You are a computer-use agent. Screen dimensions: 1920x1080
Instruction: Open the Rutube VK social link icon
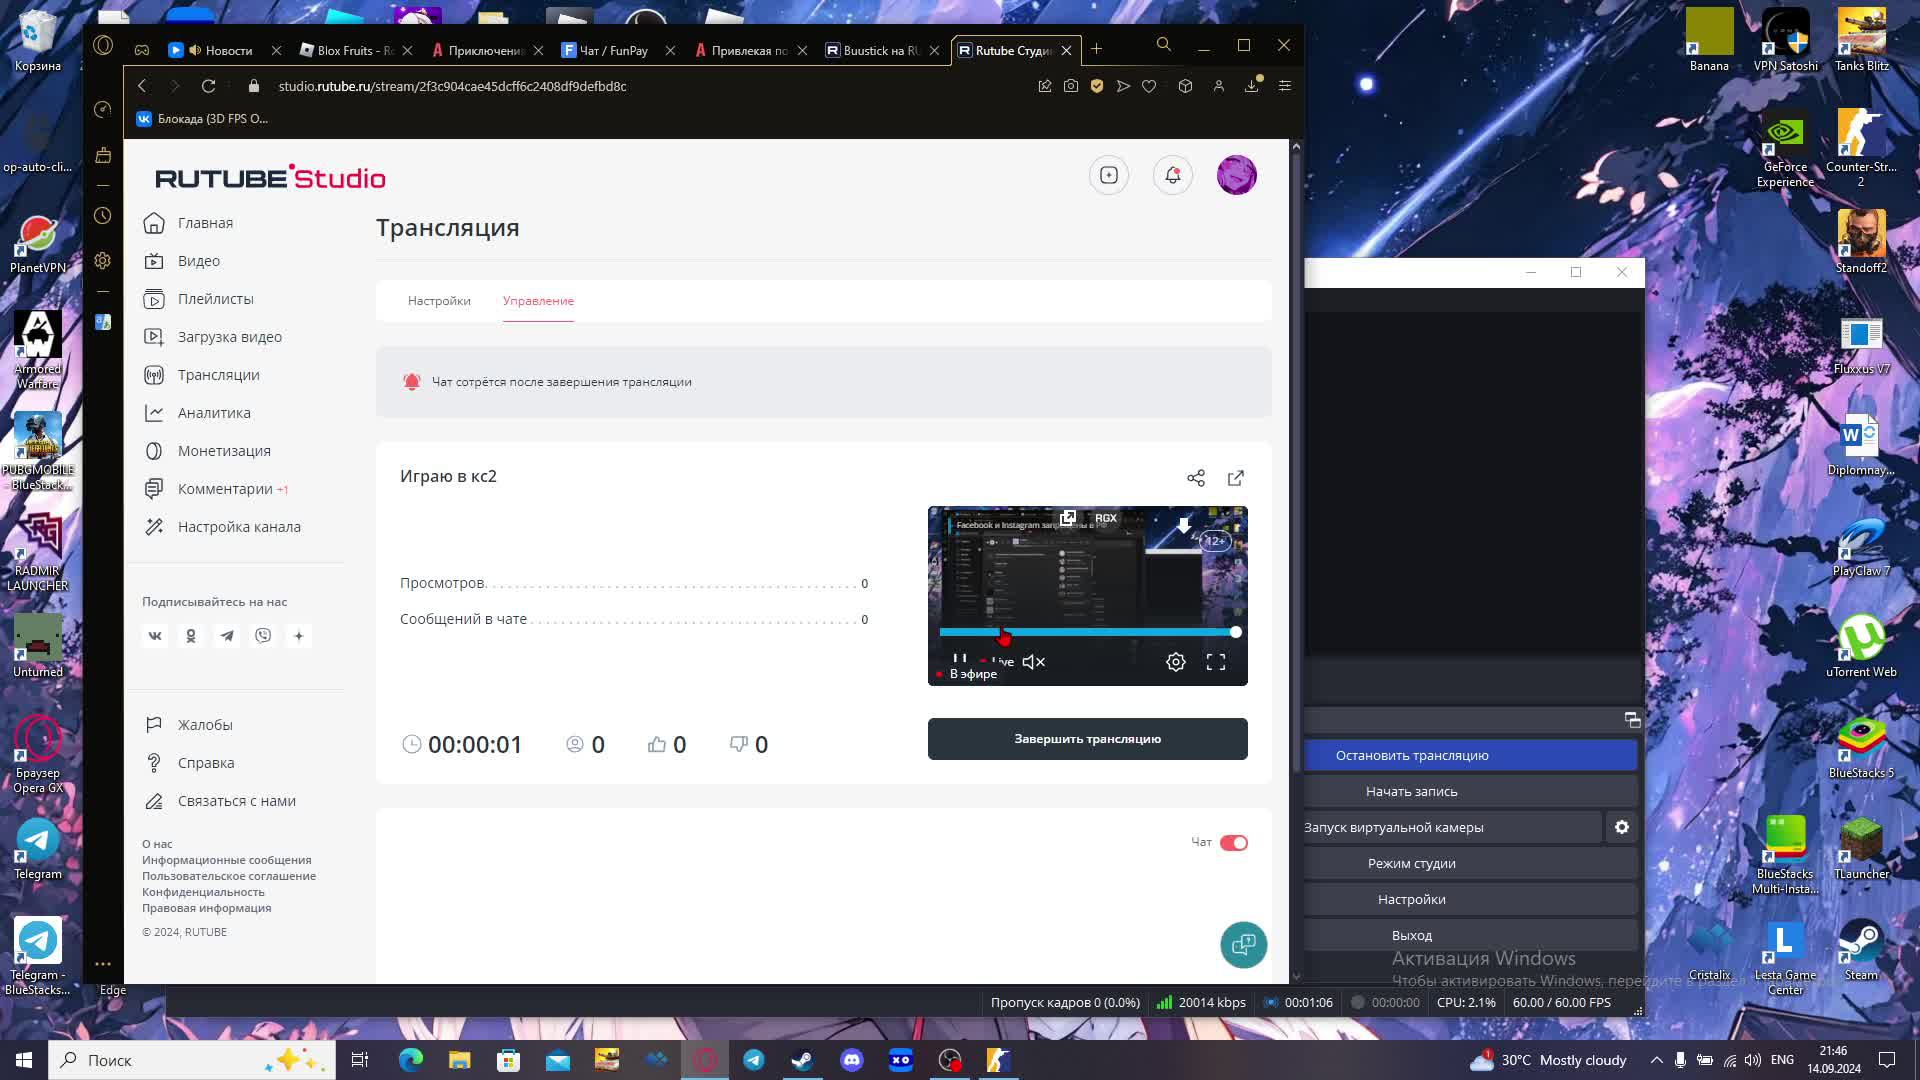tap(155, 636)
